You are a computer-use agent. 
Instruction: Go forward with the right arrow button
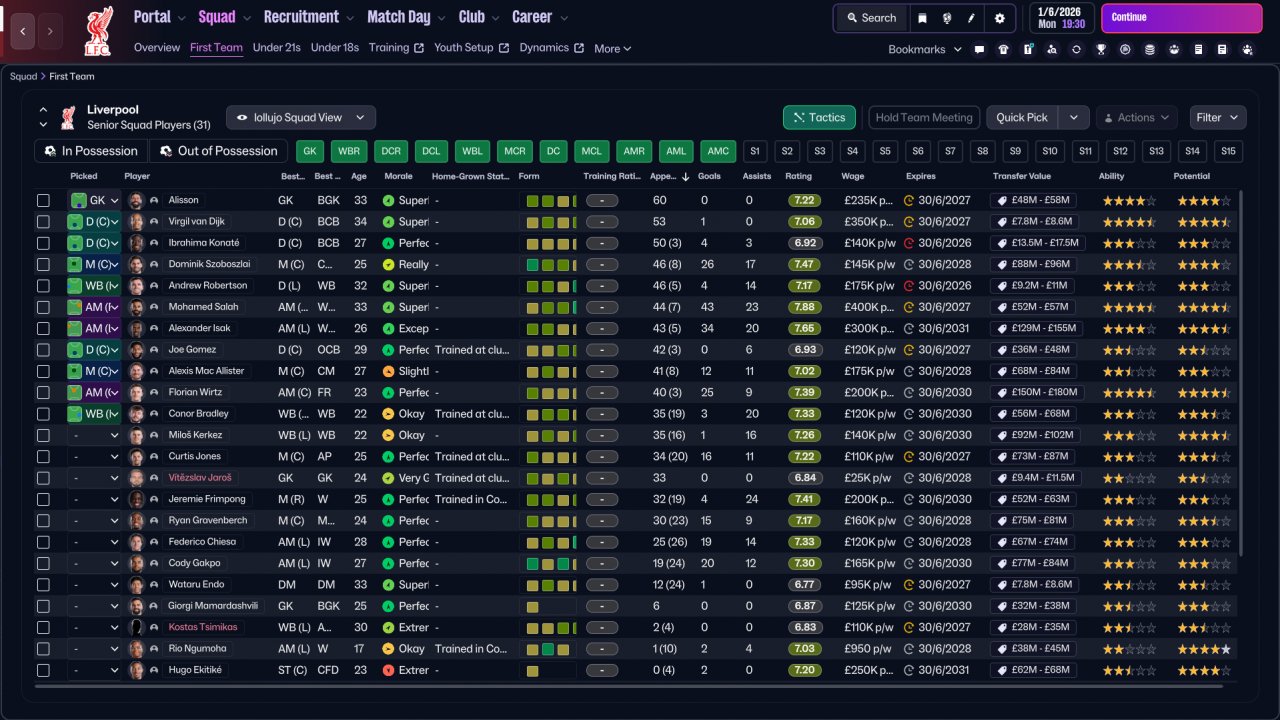tap(50, 32)
